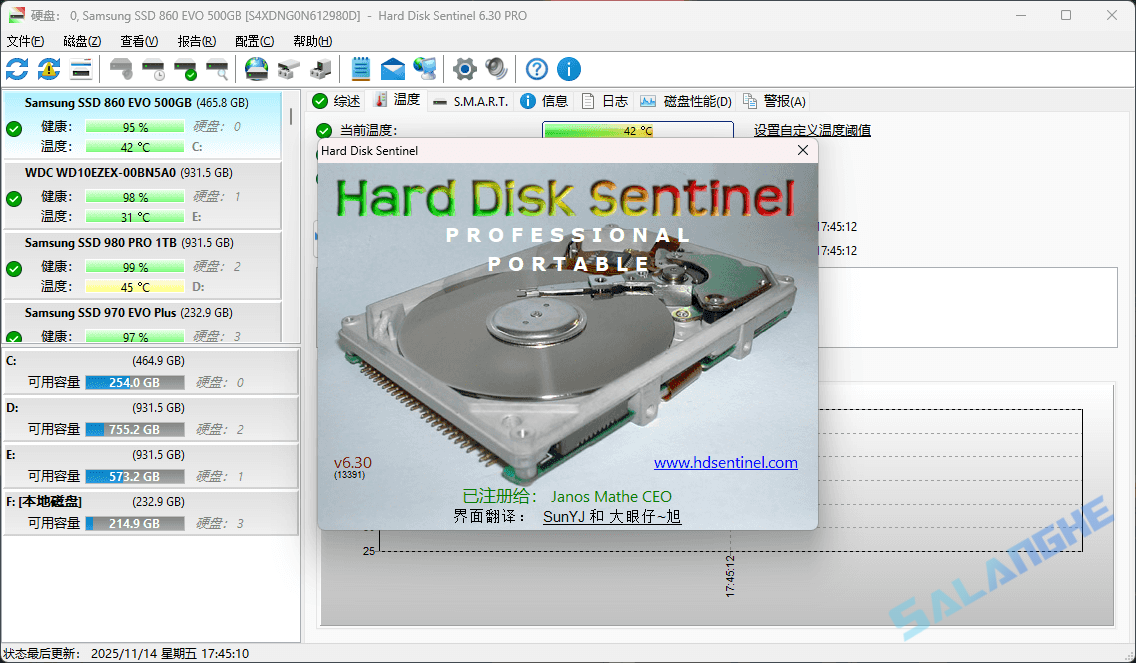Screen dimensions: 1136x663
Task: Switch to the 综述 overview tab
Action: (x=345, y=100)
